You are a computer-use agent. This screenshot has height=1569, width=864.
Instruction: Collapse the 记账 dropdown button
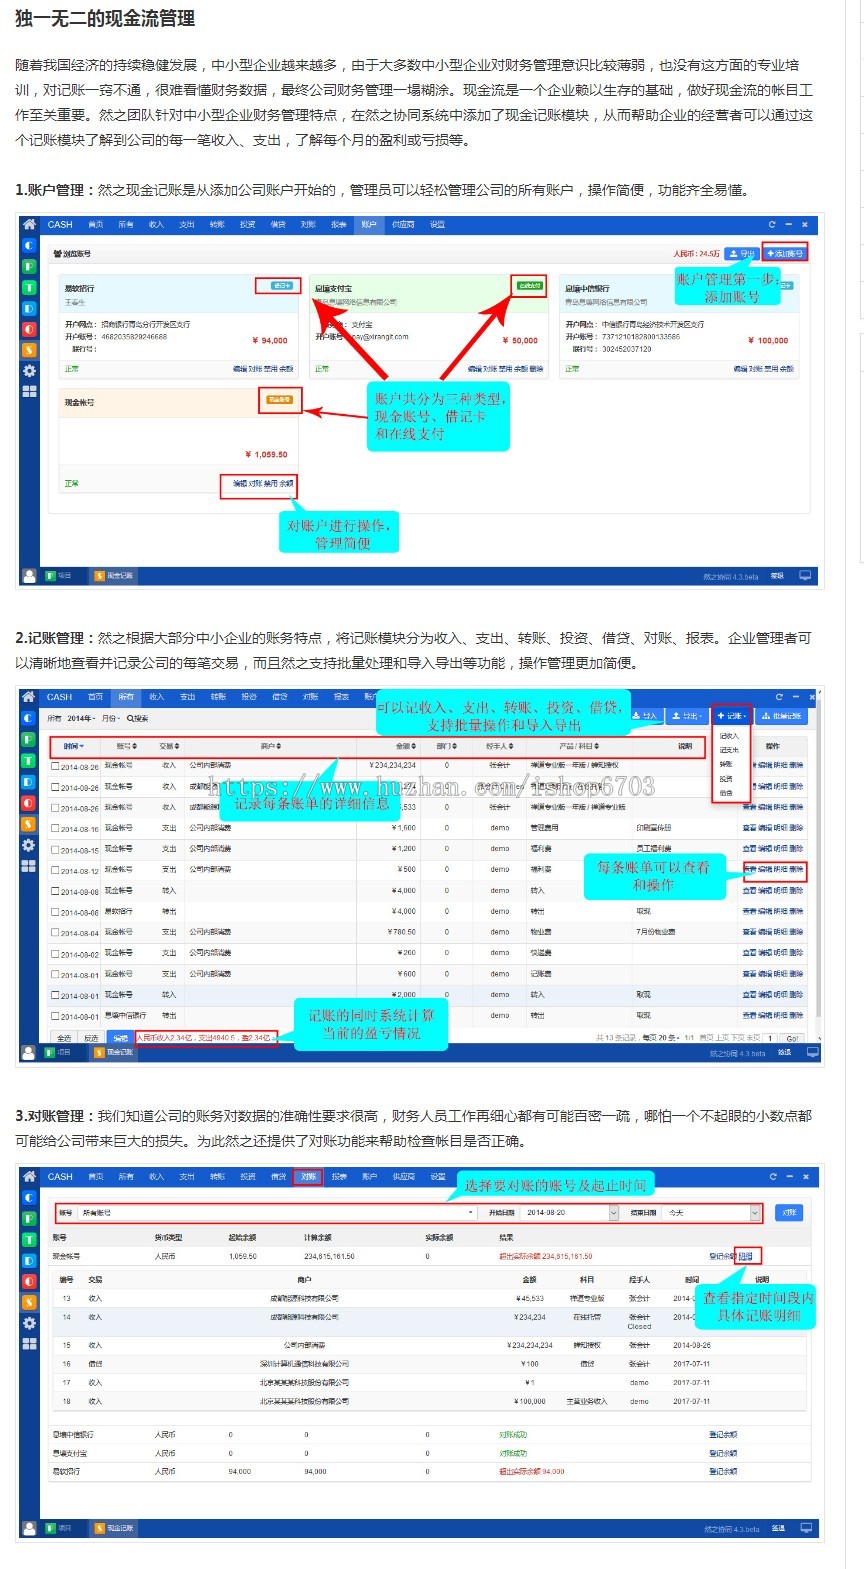731,716
